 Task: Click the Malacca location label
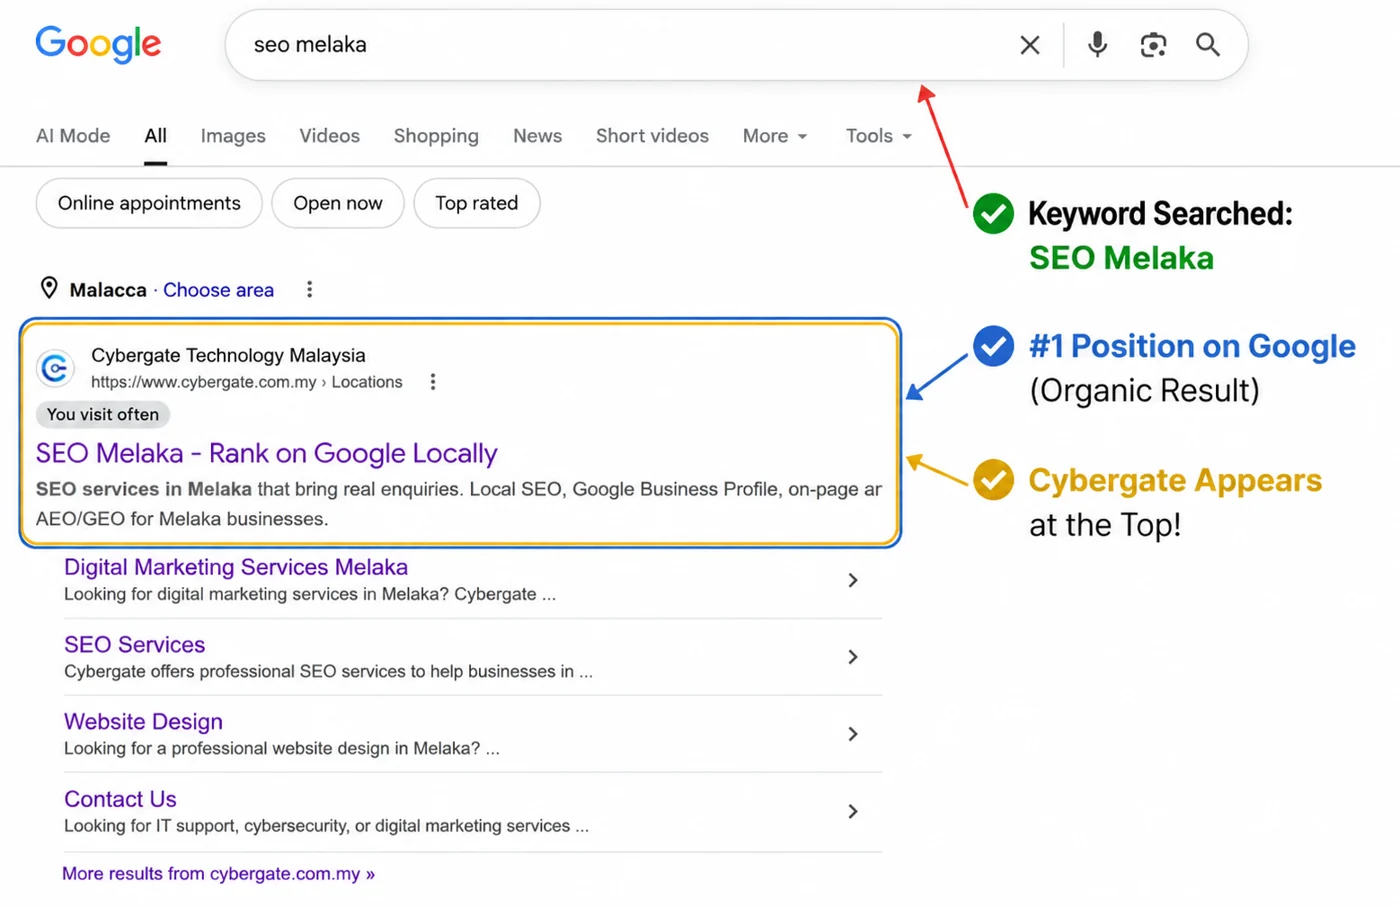(108, 290)
